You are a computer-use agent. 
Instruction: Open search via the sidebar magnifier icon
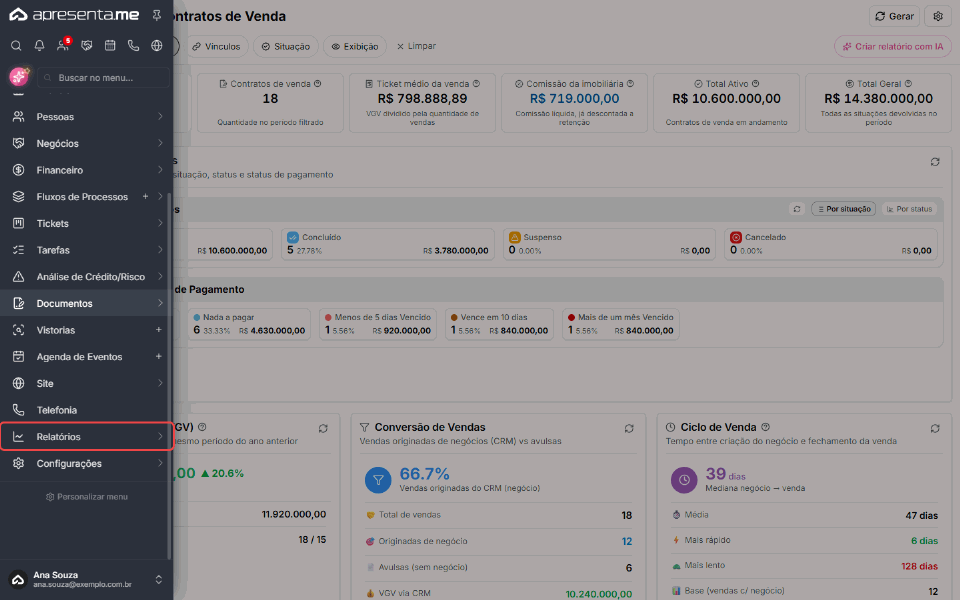[x=17, y=45]
